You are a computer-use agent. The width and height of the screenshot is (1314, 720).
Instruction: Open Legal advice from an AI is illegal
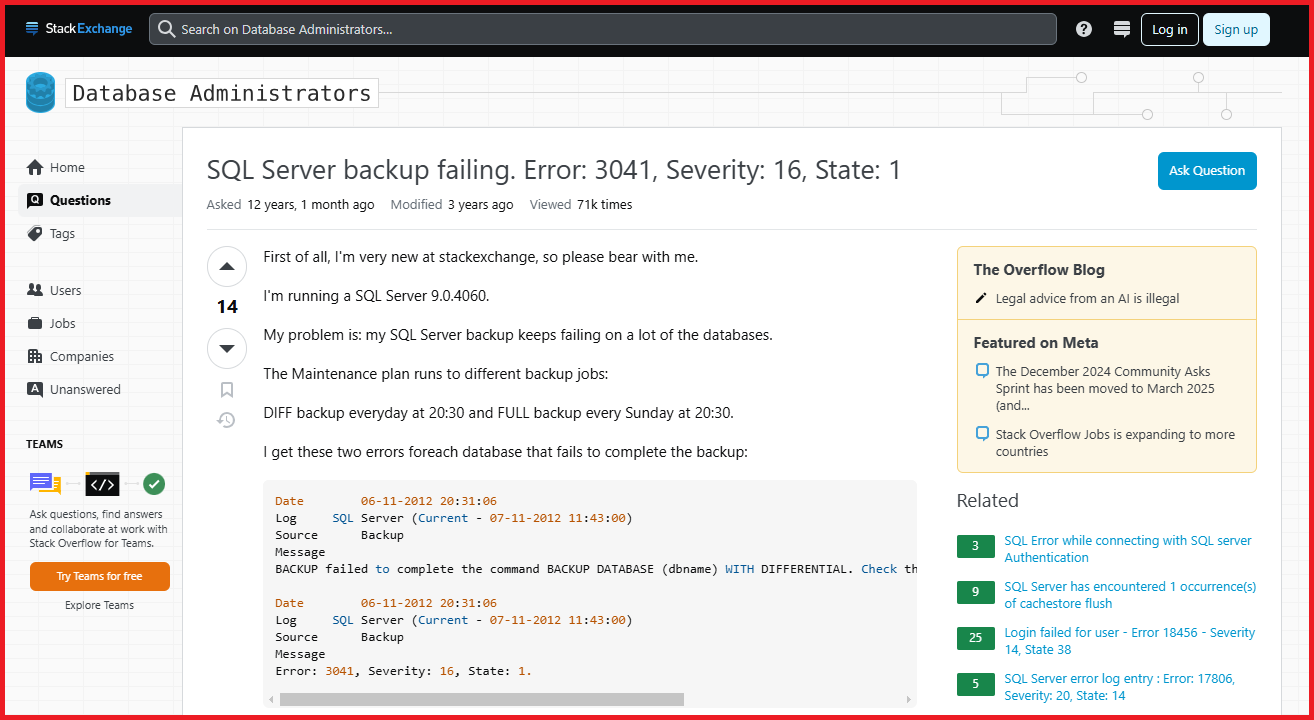coord(1087,298)
